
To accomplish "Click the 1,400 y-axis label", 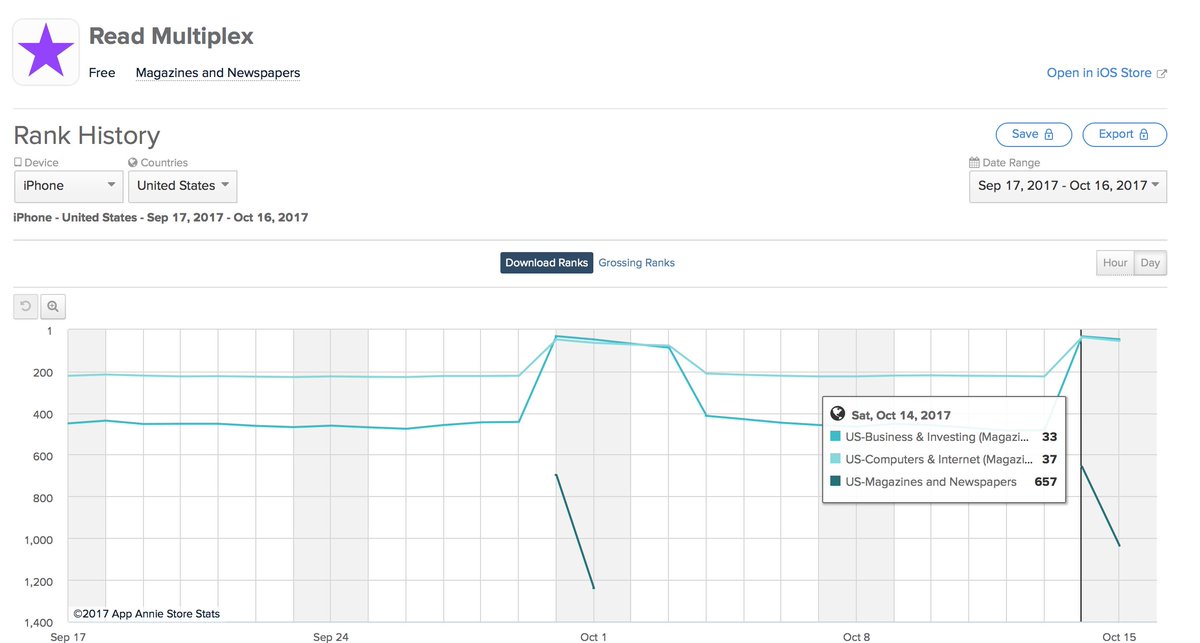I will click(39, 623).
